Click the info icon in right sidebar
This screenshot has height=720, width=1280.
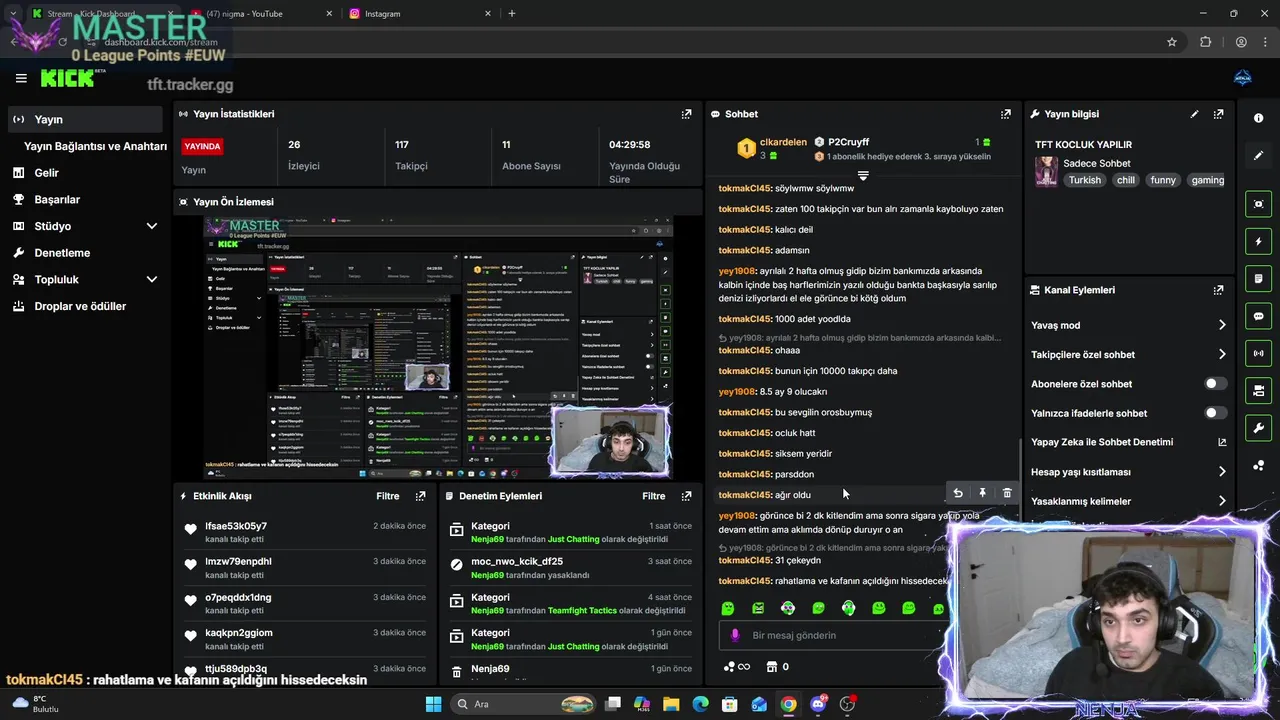coord(1258,118)
